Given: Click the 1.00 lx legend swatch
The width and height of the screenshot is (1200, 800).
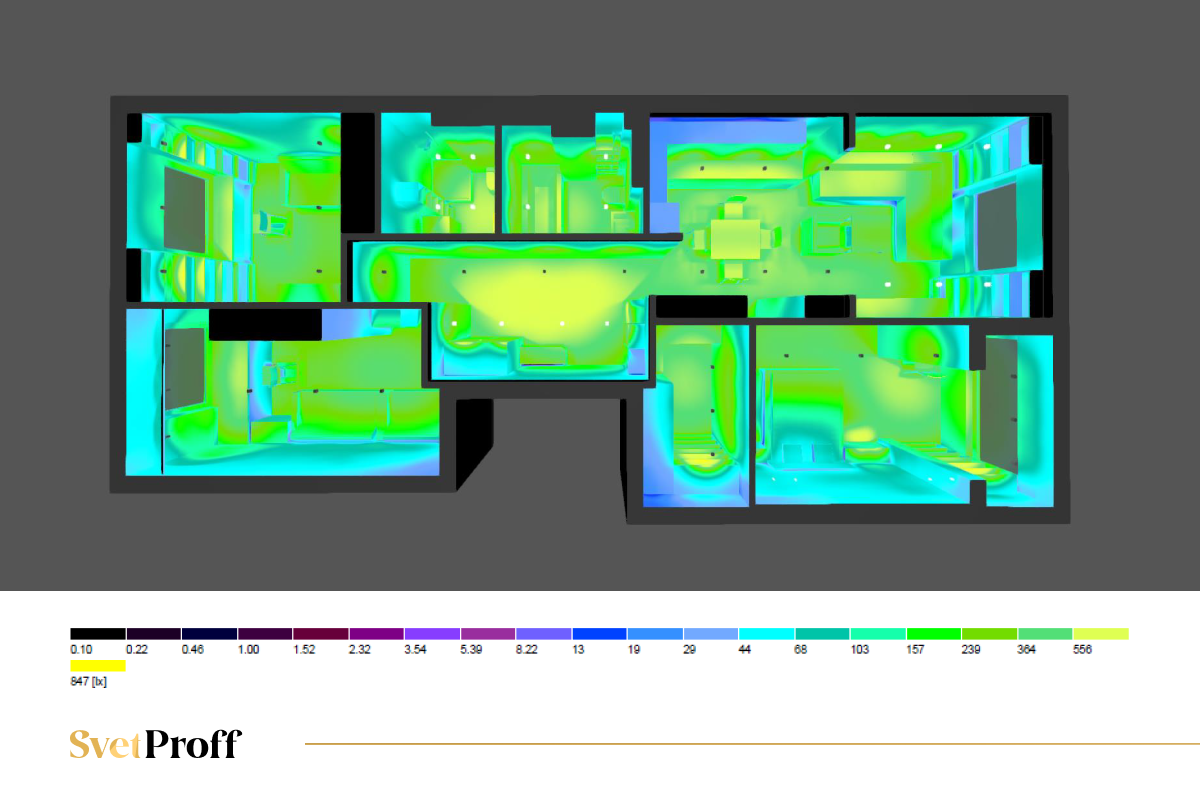Looking at the screenshot, I should pos(265,634).
